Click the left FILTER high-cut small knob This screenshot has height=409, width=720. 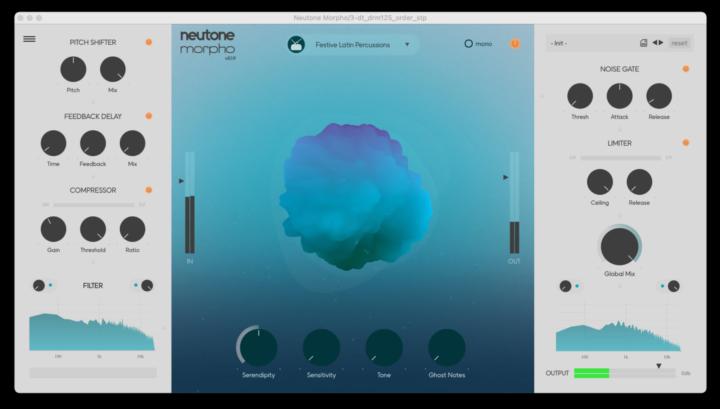pyautogui.click(x=147, y=286)
